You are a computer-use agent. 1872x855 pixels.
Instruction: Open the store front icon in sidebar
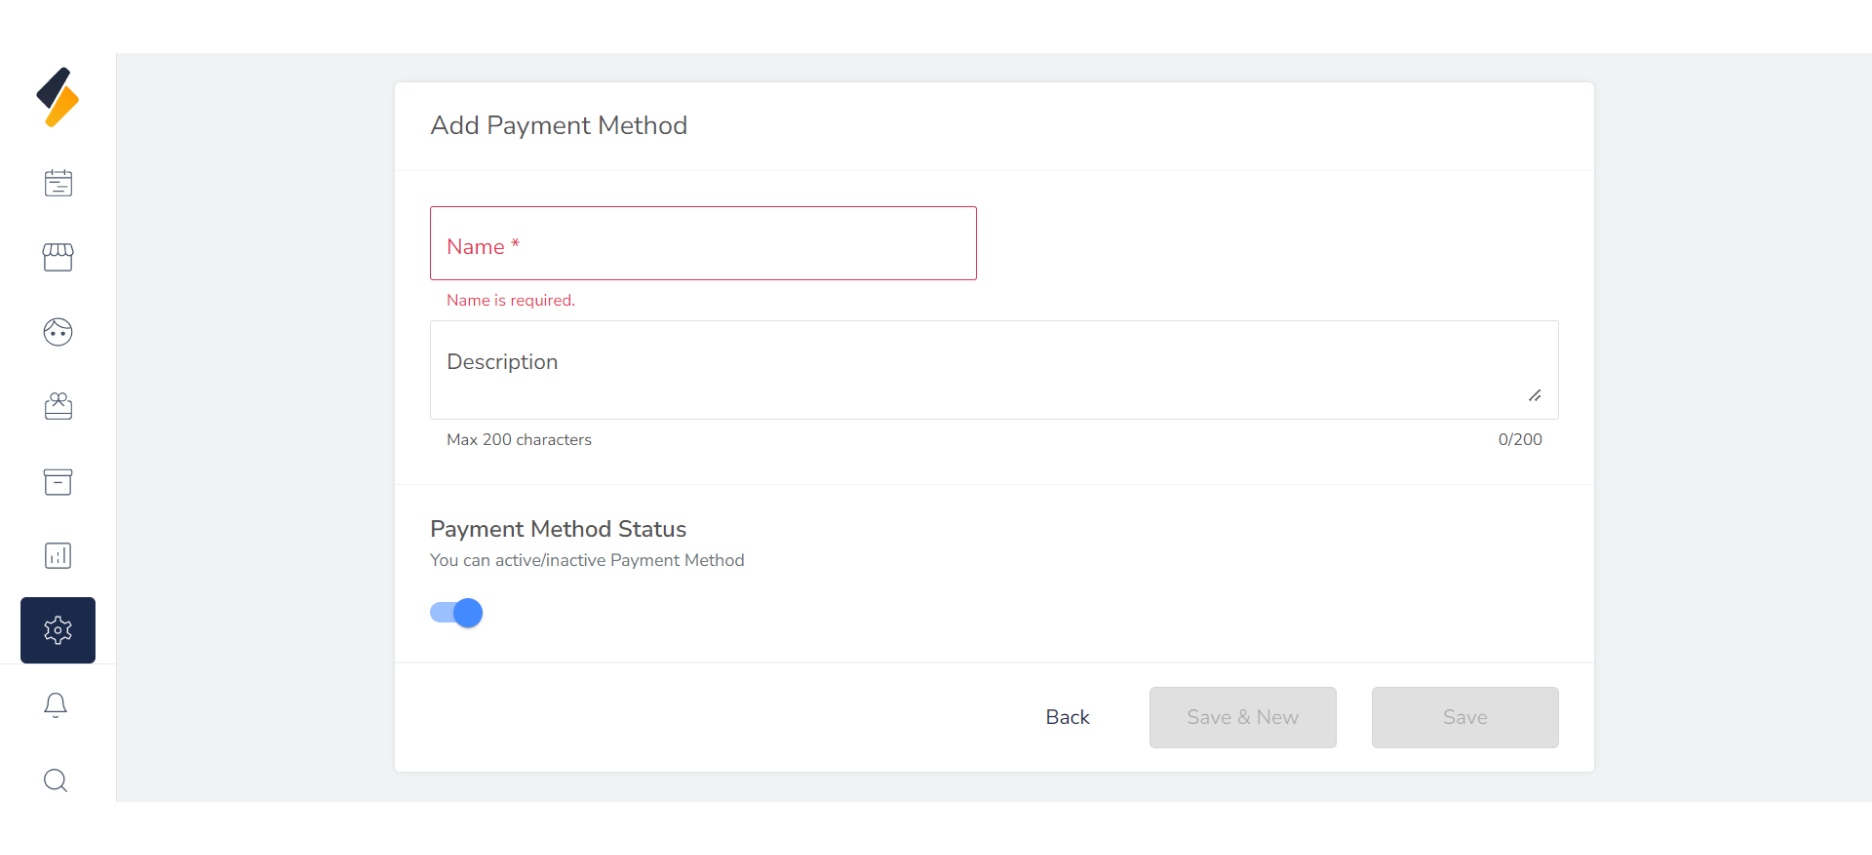point(58,257)
